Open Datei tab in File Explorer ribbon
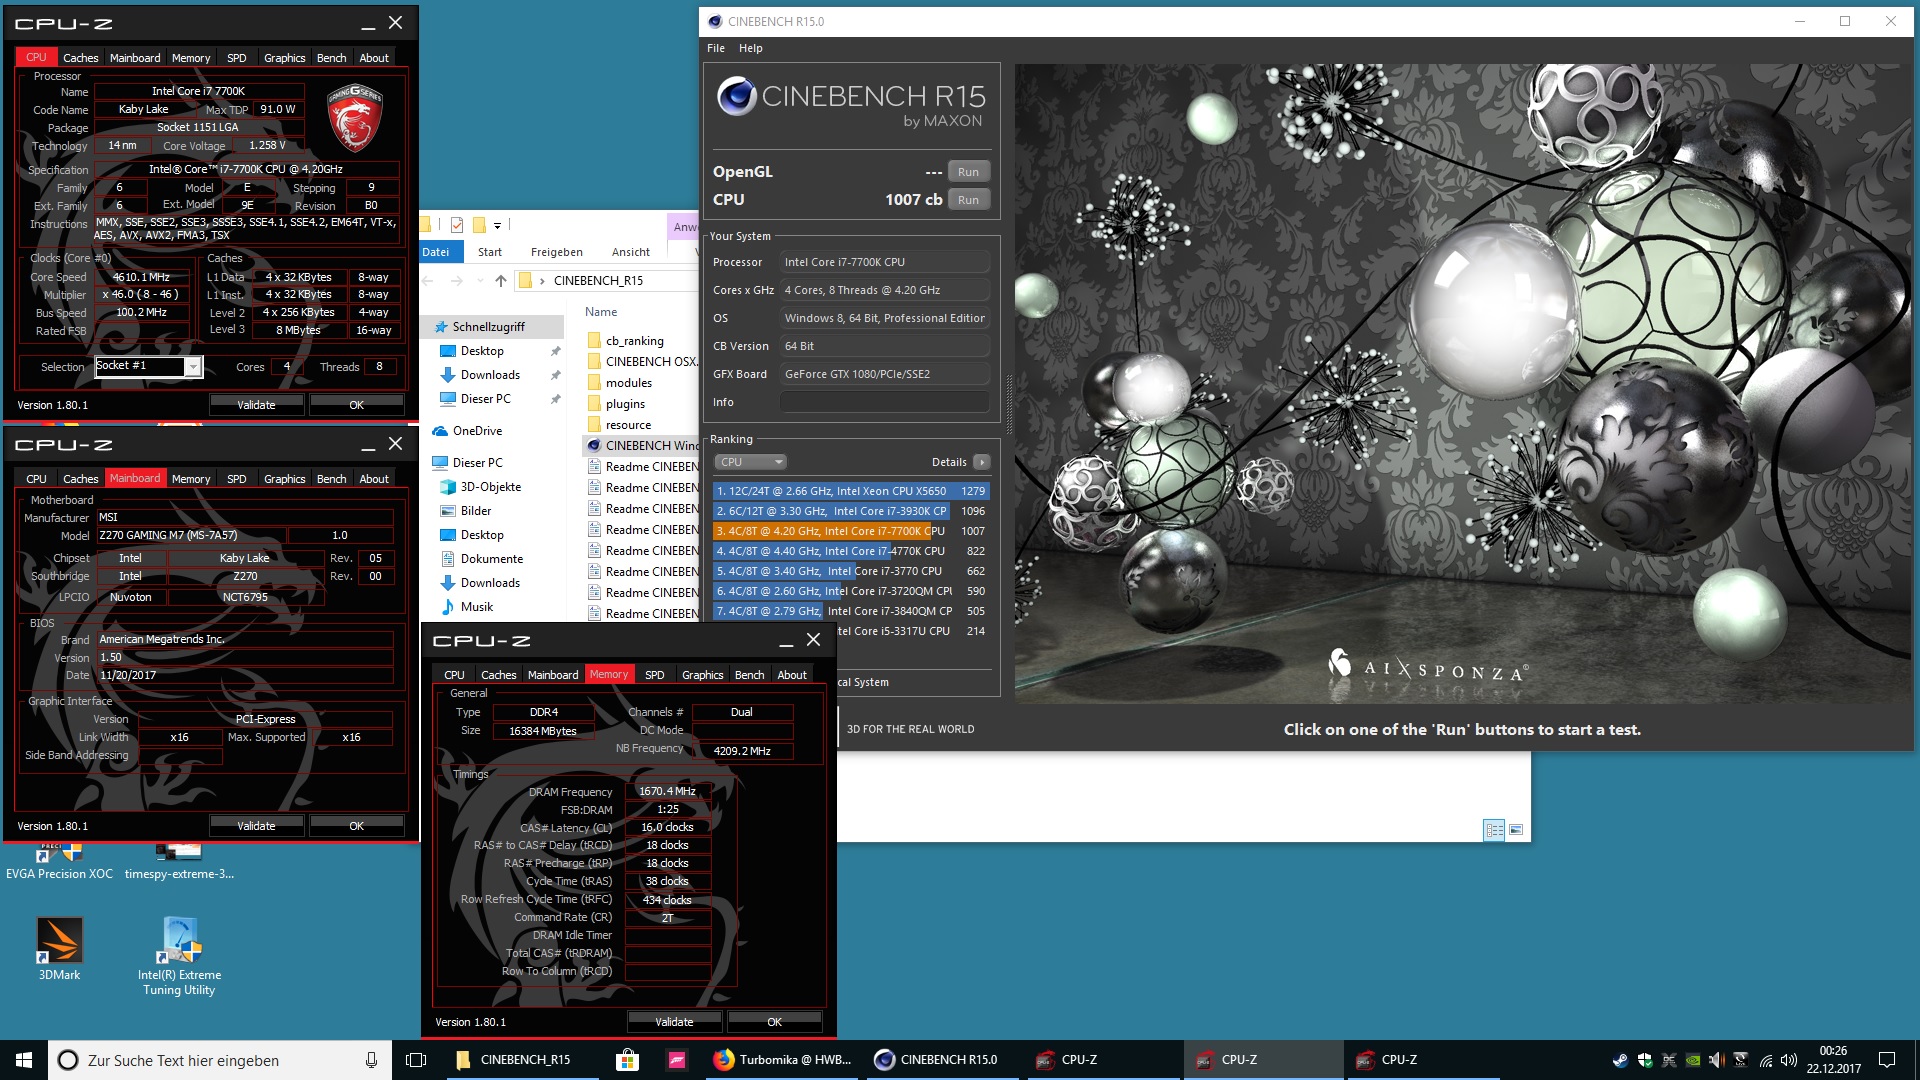Image resolution: width=1920 pixels, height=1080 pixels. (x=436, y=252)
